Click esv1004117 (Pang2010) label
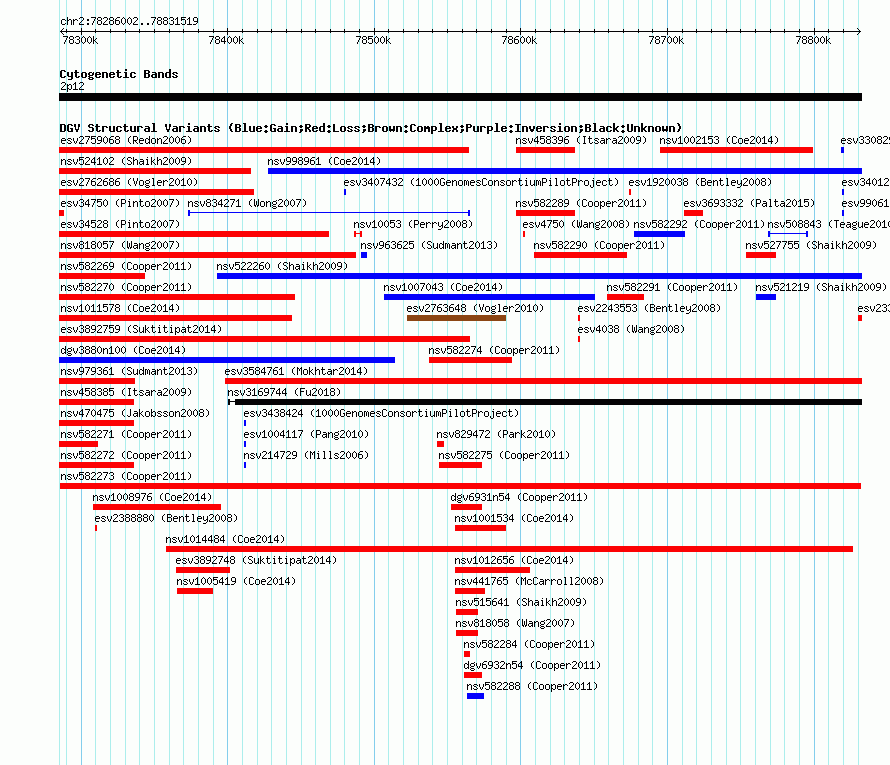Viewport: 890px width, 765px height. pos(306,434)
